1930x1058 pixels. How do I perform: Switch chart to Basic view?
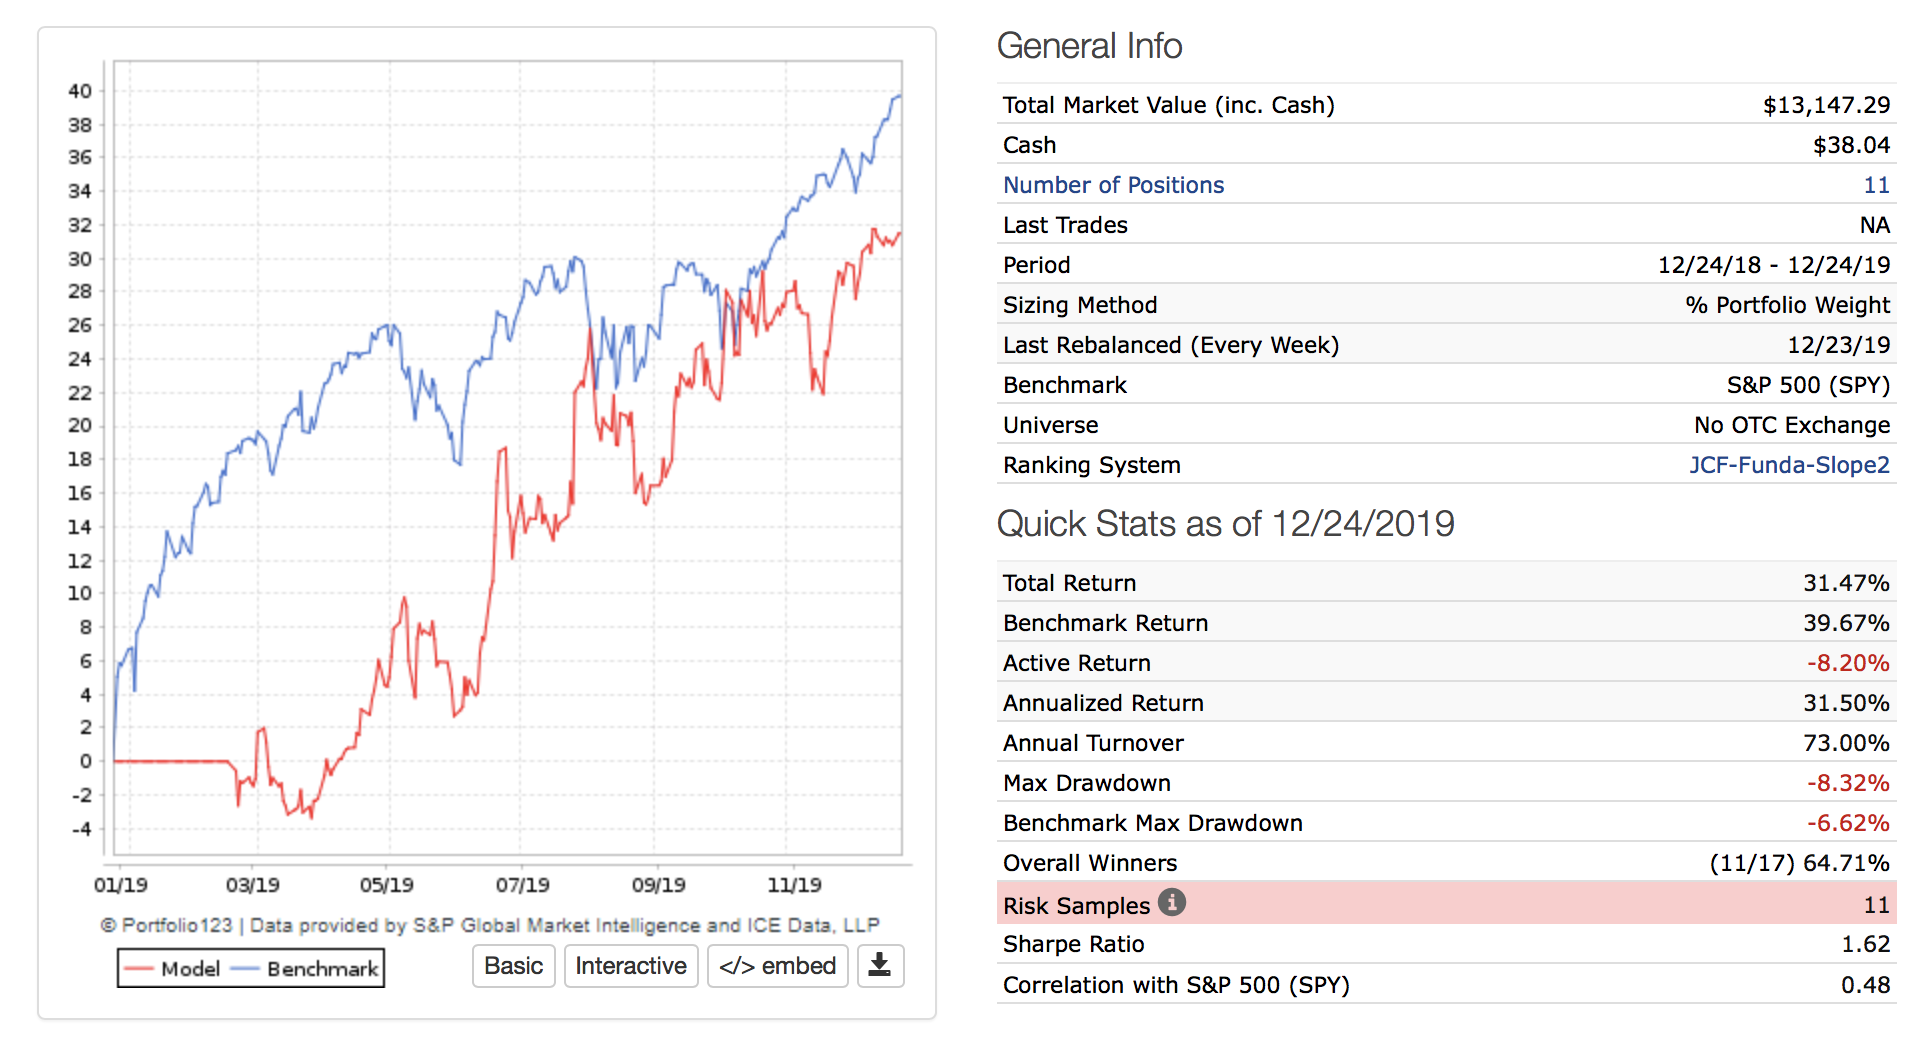(x=513, y=966)
